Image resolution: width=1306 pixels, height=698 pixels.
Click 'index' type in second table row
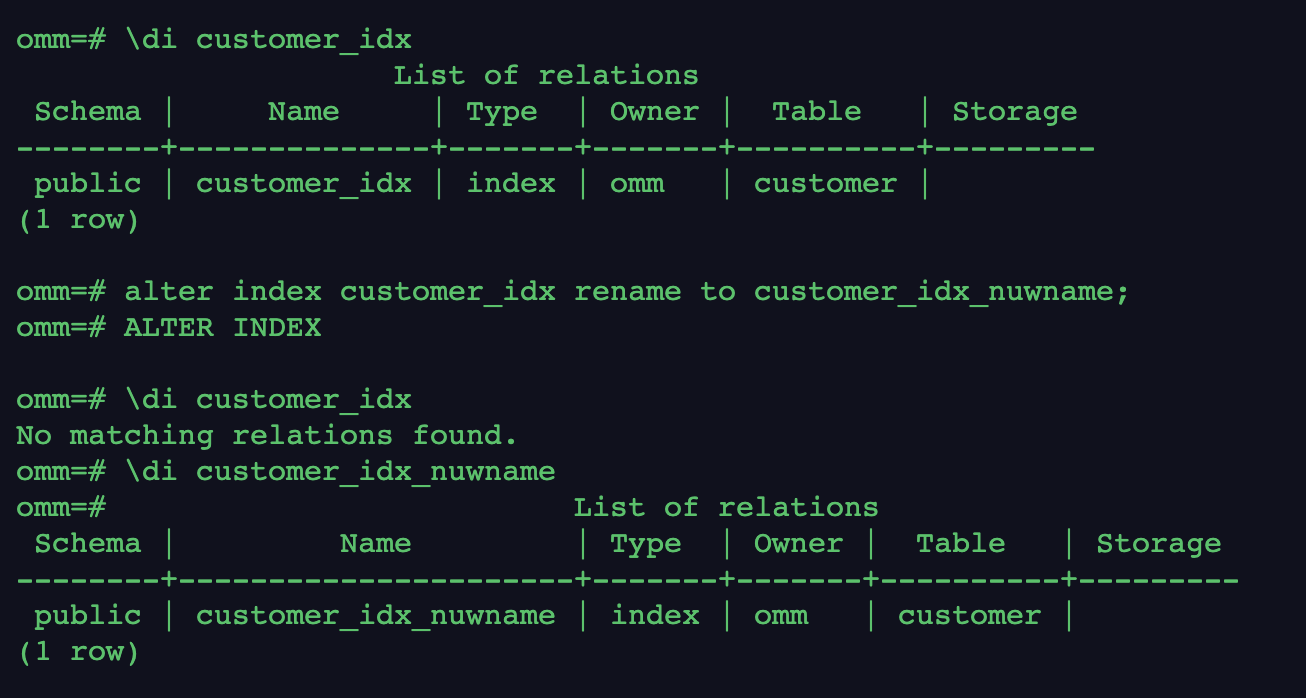654,616
